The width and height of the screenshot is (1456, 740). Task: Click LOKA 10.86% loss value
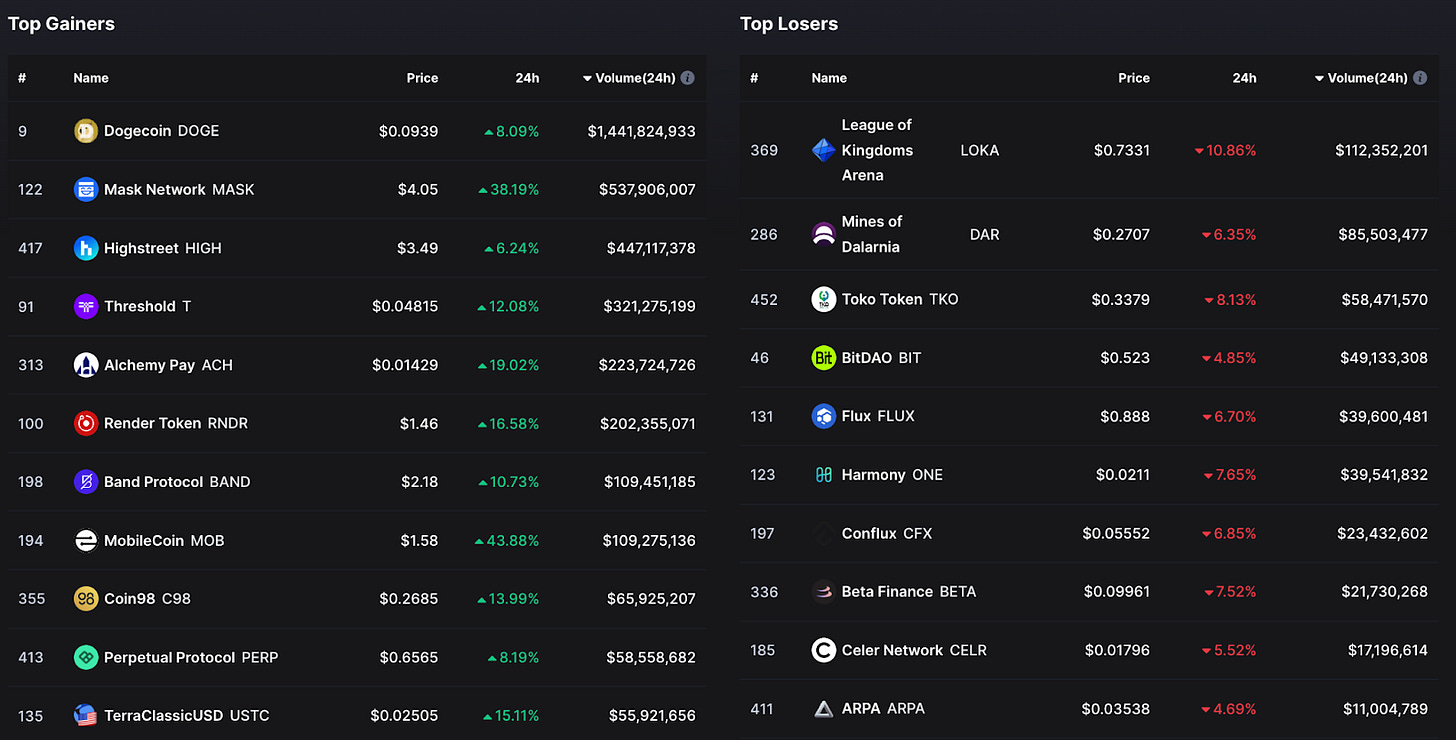click(1226, 151)
